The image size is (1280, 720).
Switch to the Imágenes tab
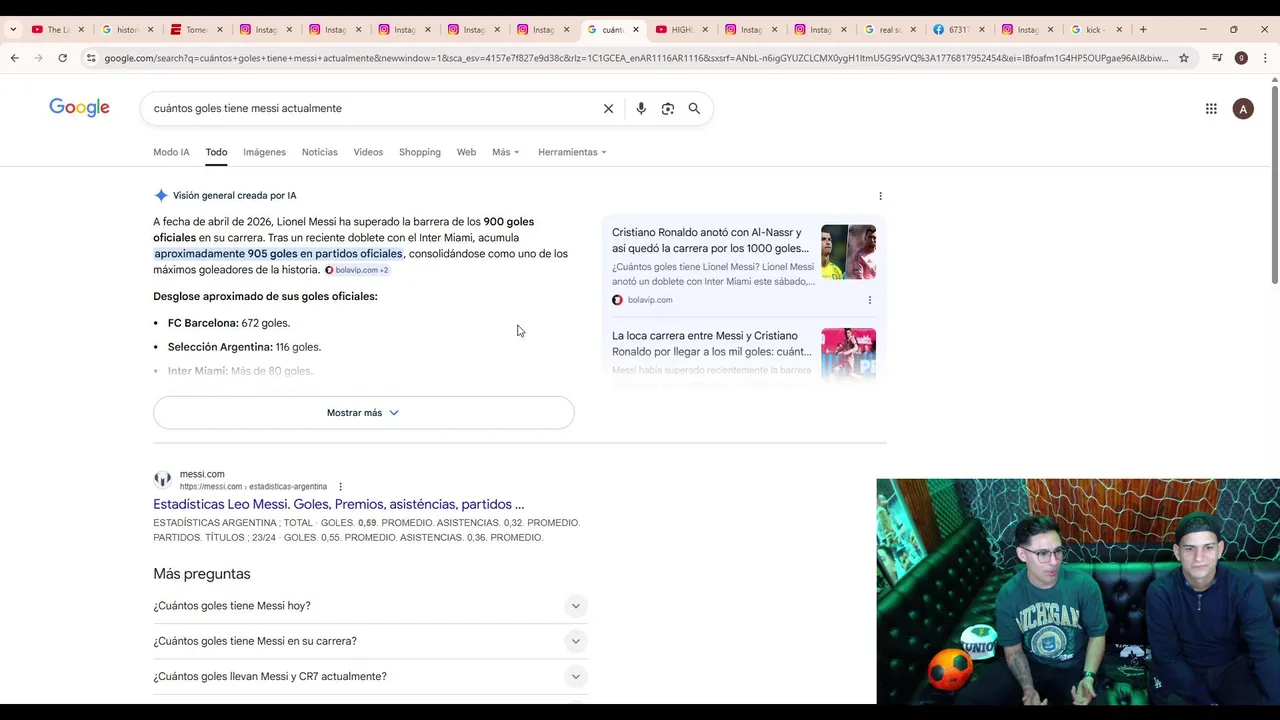click(x=264, y=152)
